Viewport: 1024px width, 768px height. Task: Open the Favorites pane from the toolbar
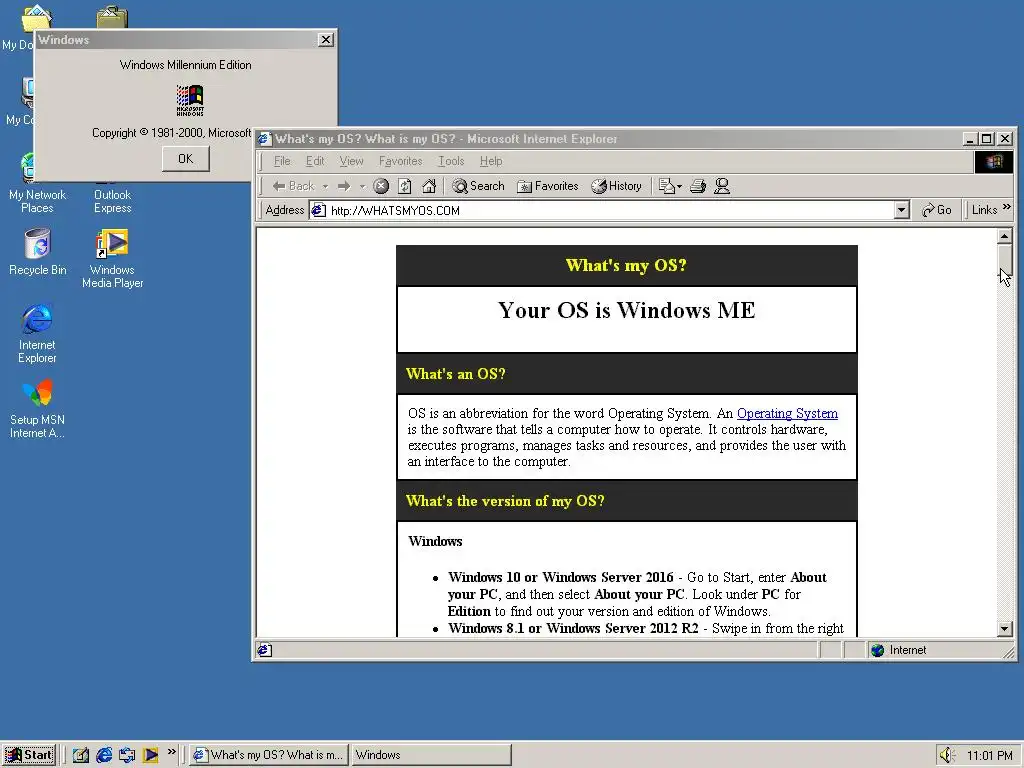(x=547, y=186)
